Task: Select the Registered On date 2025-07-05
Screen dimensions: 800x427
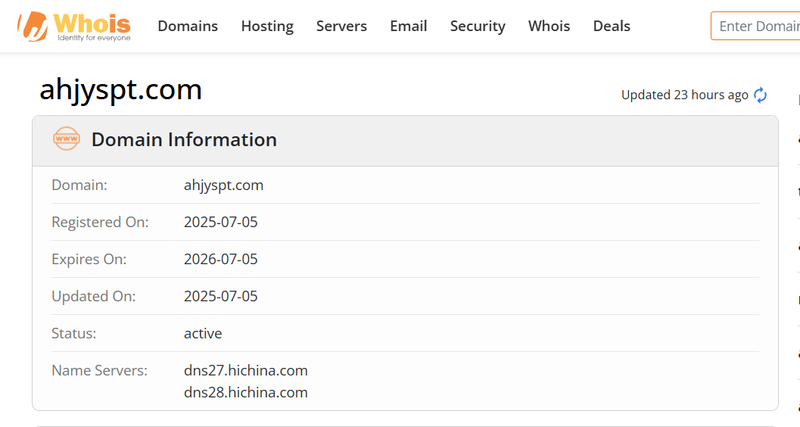Action: [x=221, y=222]
